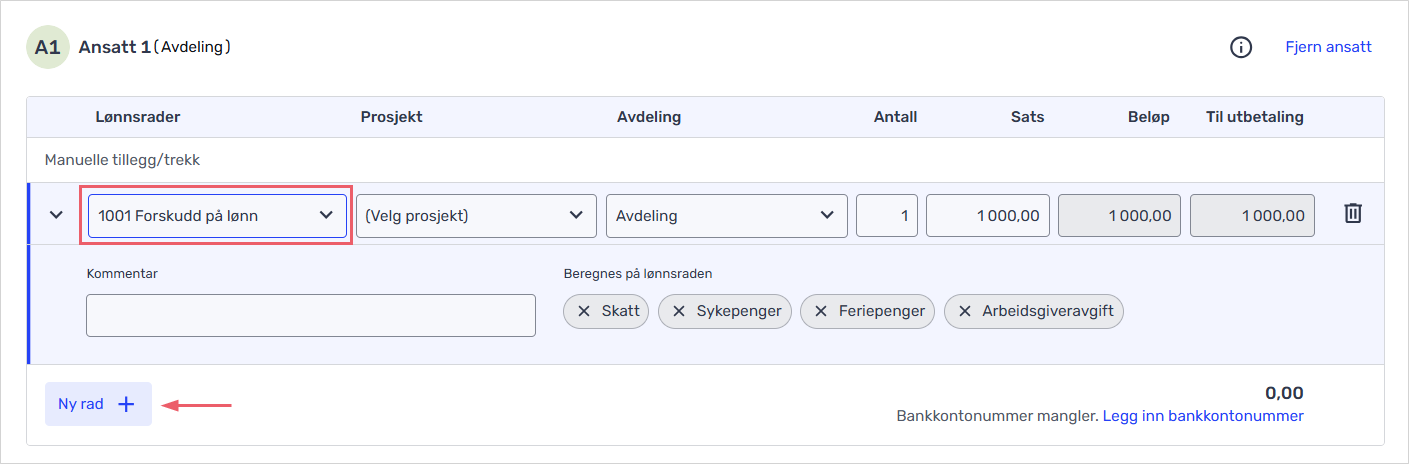This screenshot has height=464, width=1409.
Task: Click the Antall quantity field
Action: coord(887,215)
